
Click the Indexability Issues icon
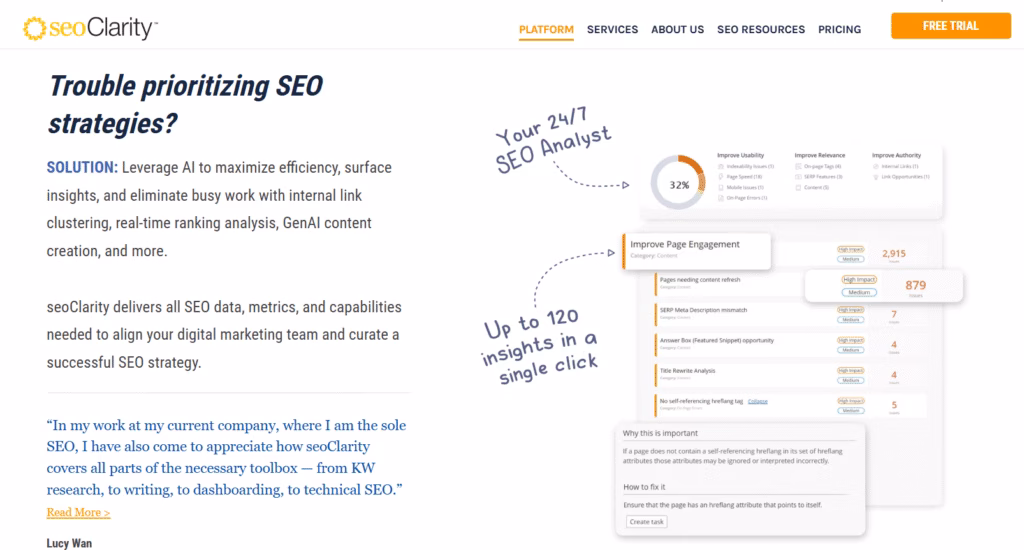[x=719, y=166]
